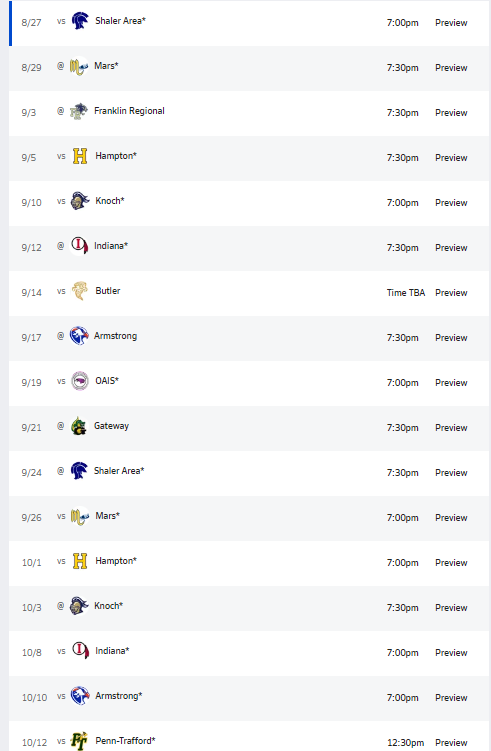The height and width of the screenshot is (751, 491).
Task: Click the Franklin Regional team logo
Action: point(79,111)
